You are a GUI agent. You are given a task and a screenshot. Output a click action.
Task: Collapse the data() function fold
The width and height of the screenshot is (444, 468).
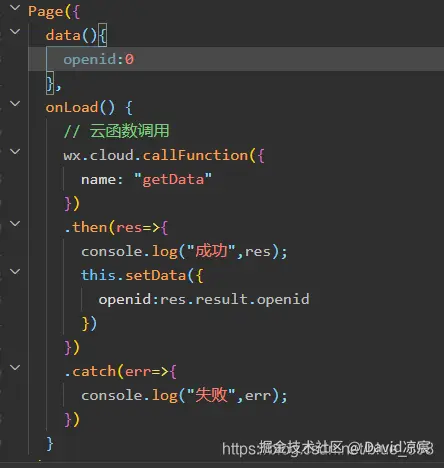[x=15, y=32]
